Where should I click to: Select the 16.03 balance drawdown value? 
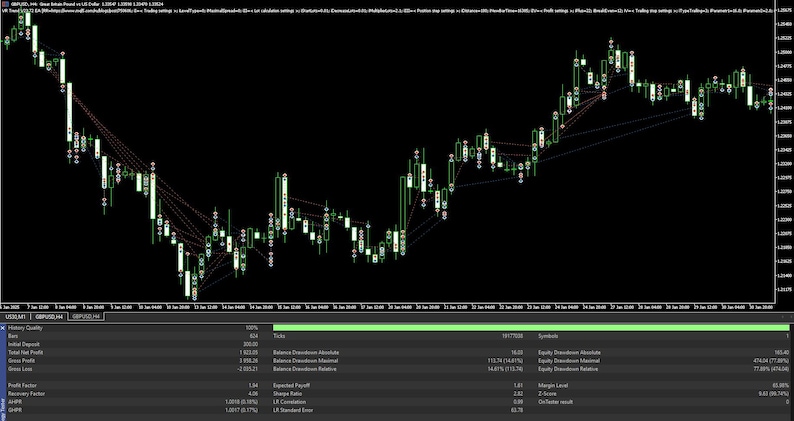518,352
